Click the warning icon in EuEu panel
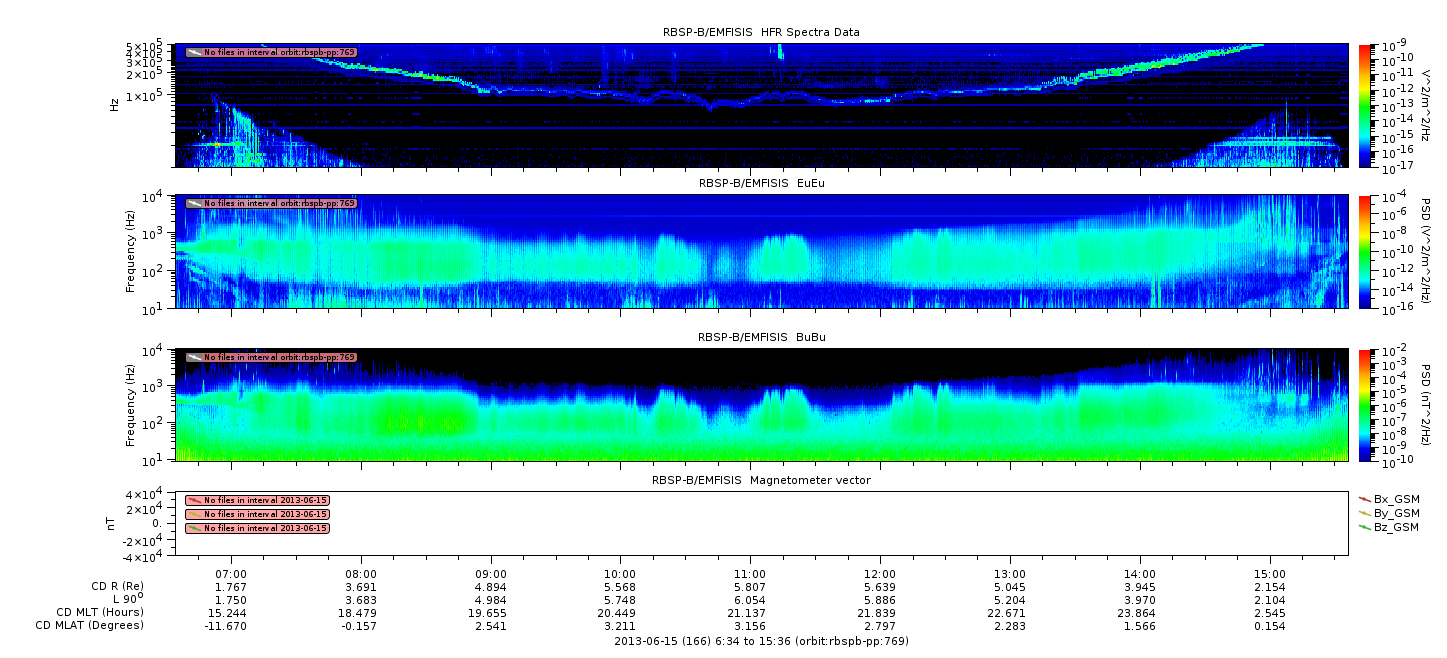Image resolution: width=1447 pixels, height=658 pixels. pyautogui.click(x=194, y=203)
